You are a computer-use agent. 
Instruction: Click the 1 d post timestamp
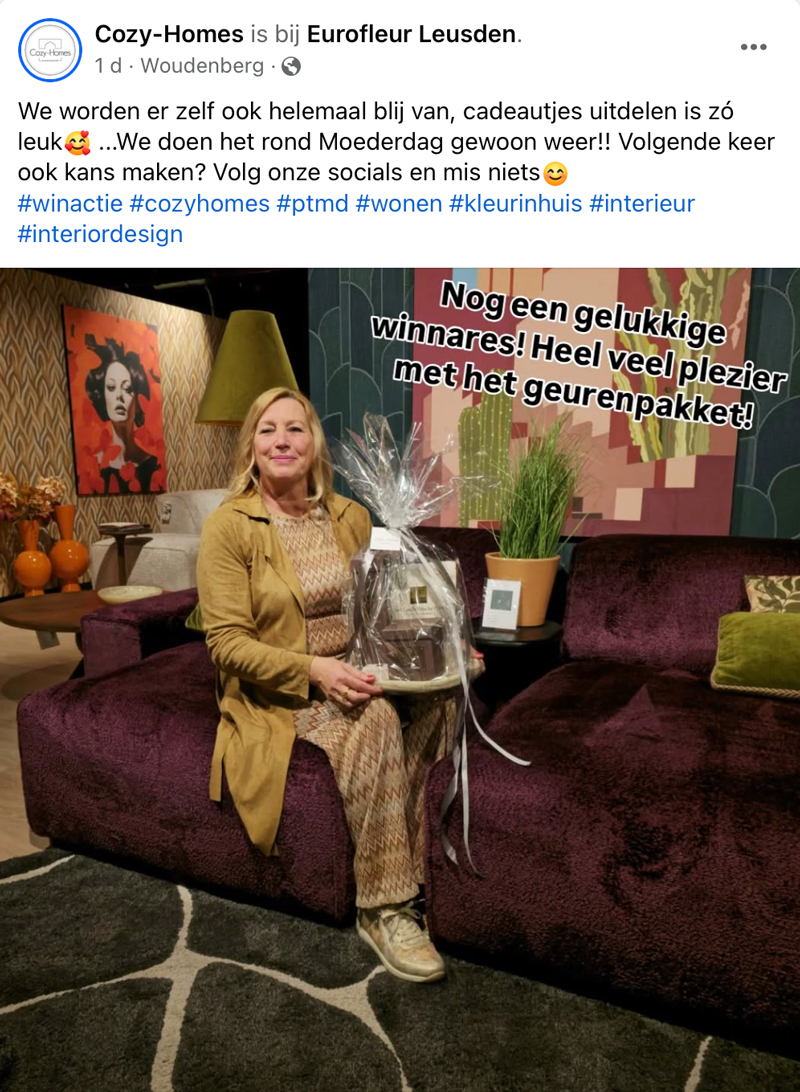(x=108, y=65)
